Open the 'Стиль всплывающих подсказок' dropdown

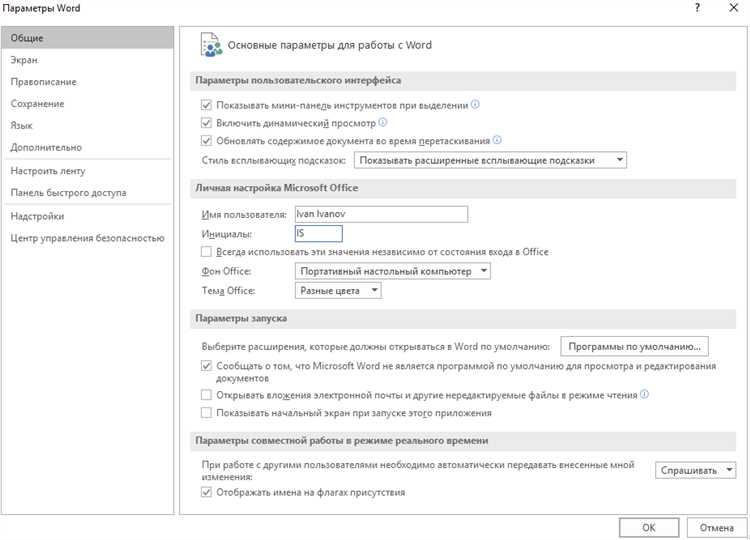tap(490, 160)
